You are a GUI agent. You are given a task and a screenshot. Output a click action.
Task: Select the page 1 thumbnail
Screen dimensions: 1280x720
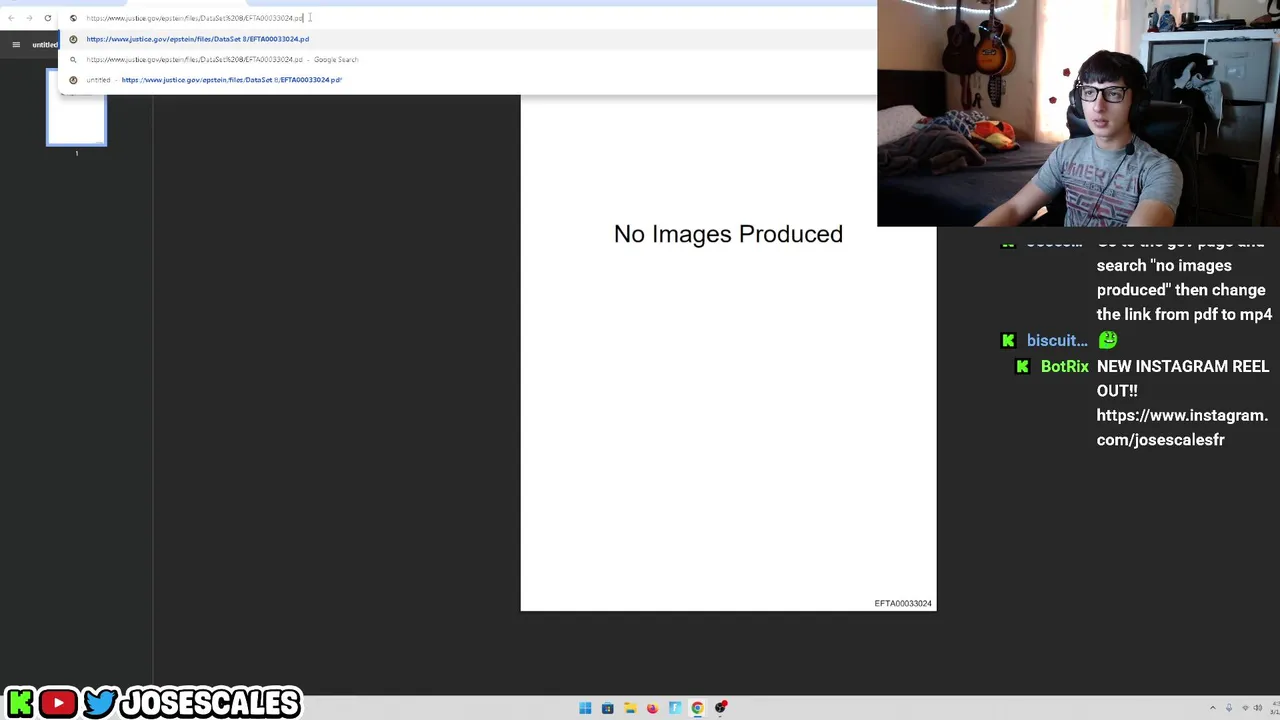pyautogui.click(x=76, y=107)
